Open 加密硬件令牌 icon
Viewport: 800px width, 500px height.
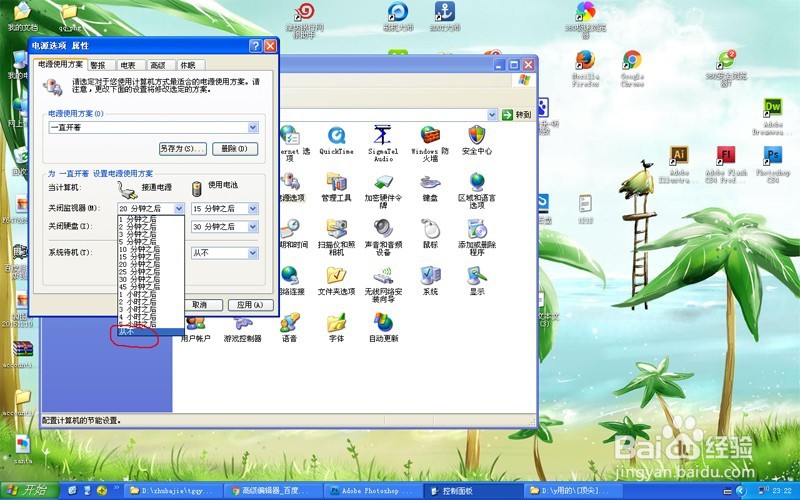point(383,191)
